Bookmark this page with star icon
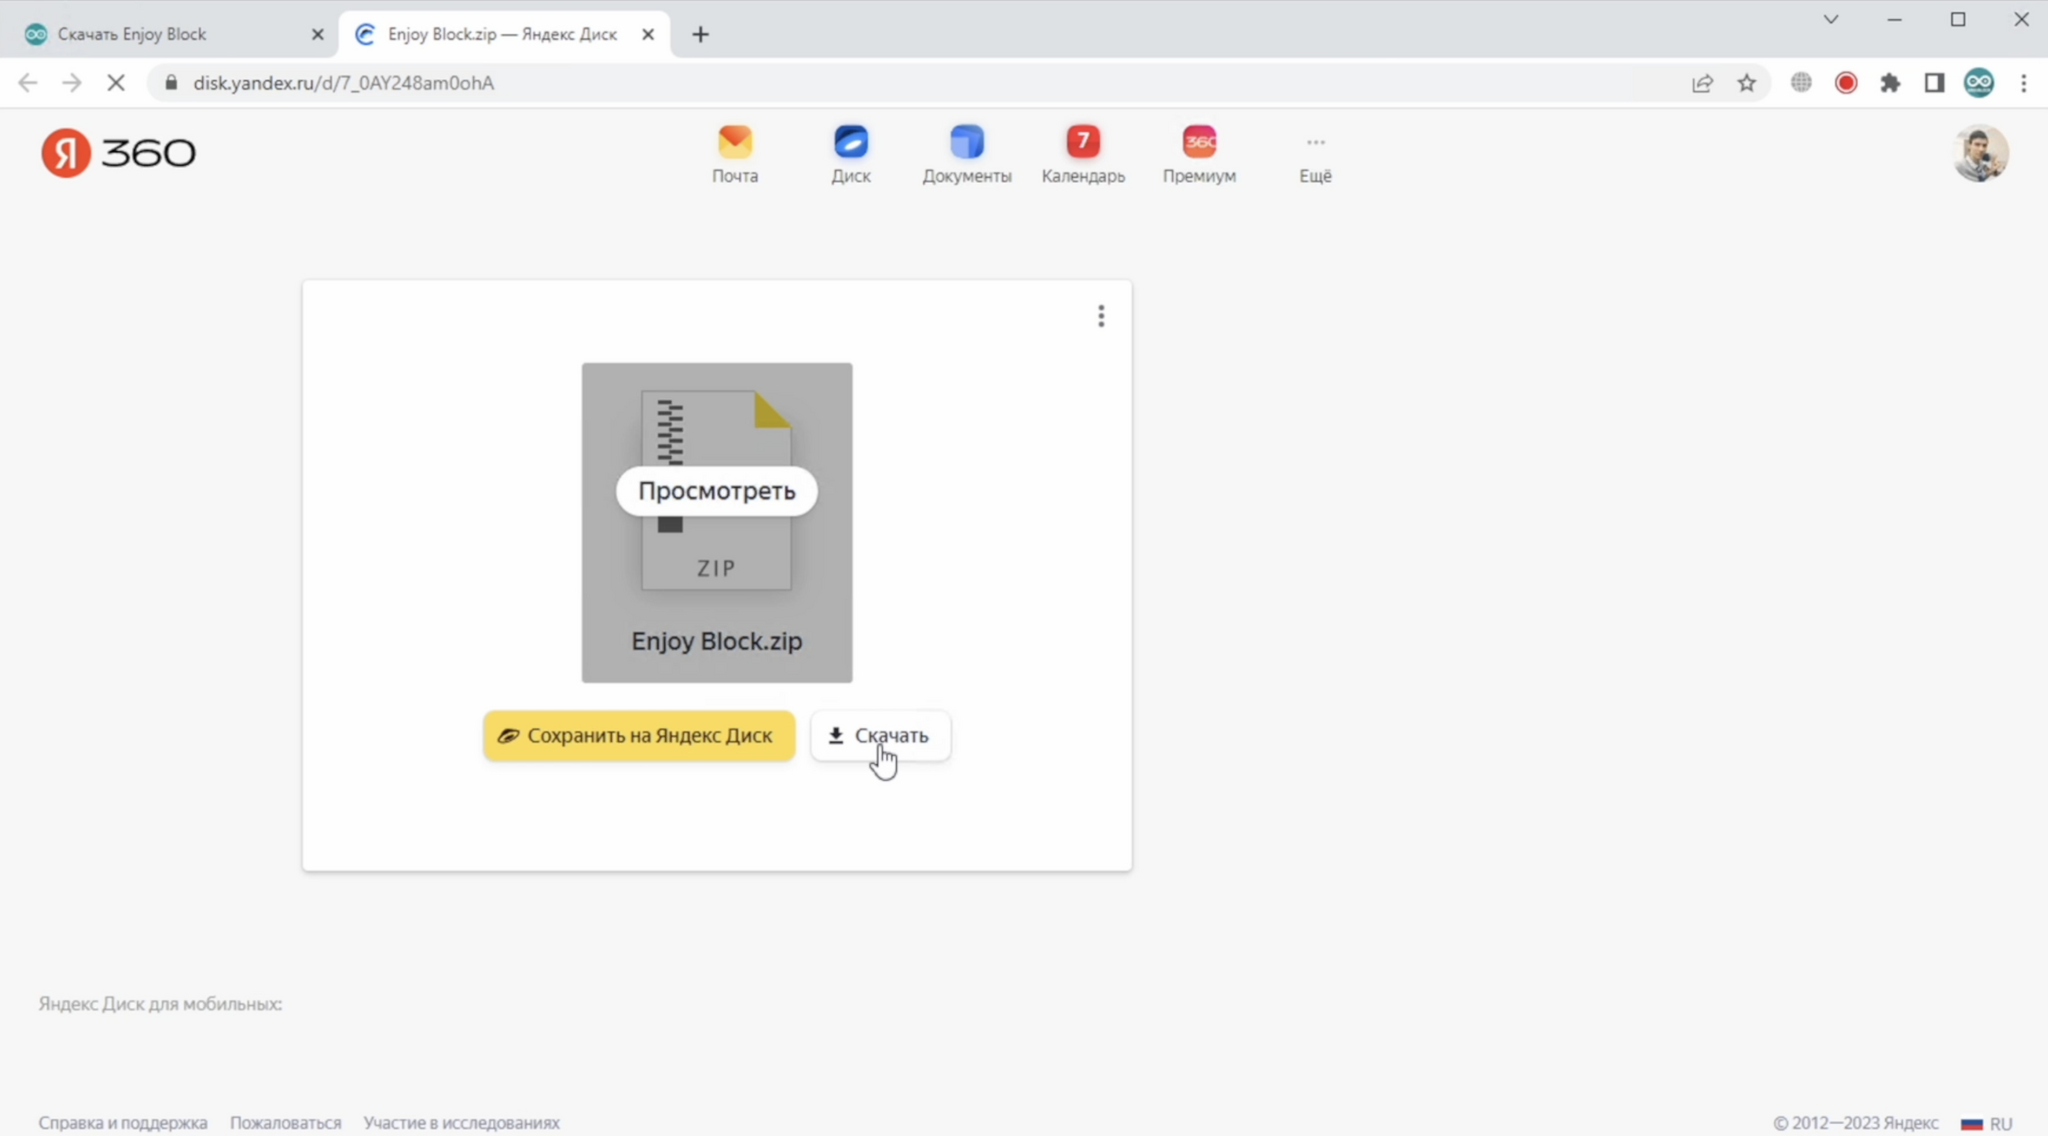2048x1136 pixels. 1746,83
